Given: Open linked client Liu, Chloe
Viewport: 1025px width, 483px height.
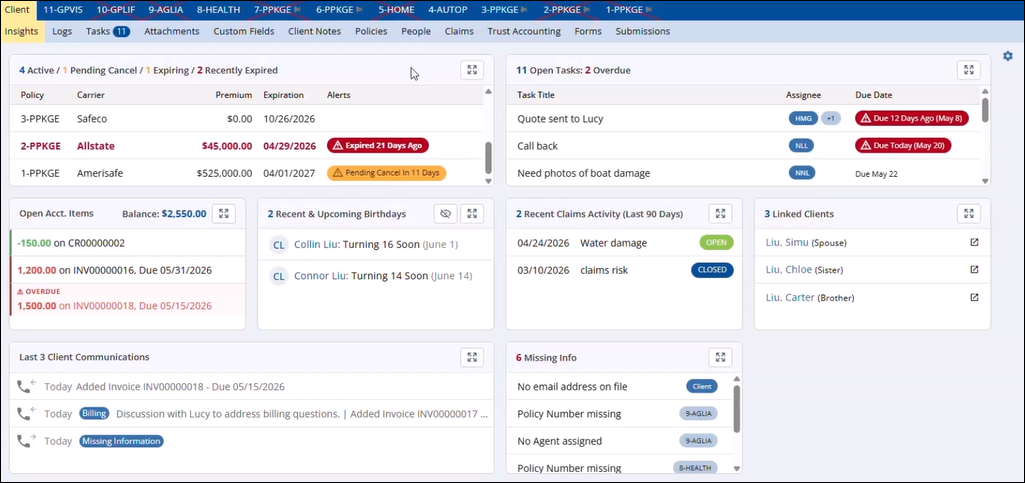Looking at the screenshot, I should (x=789, y=269).
